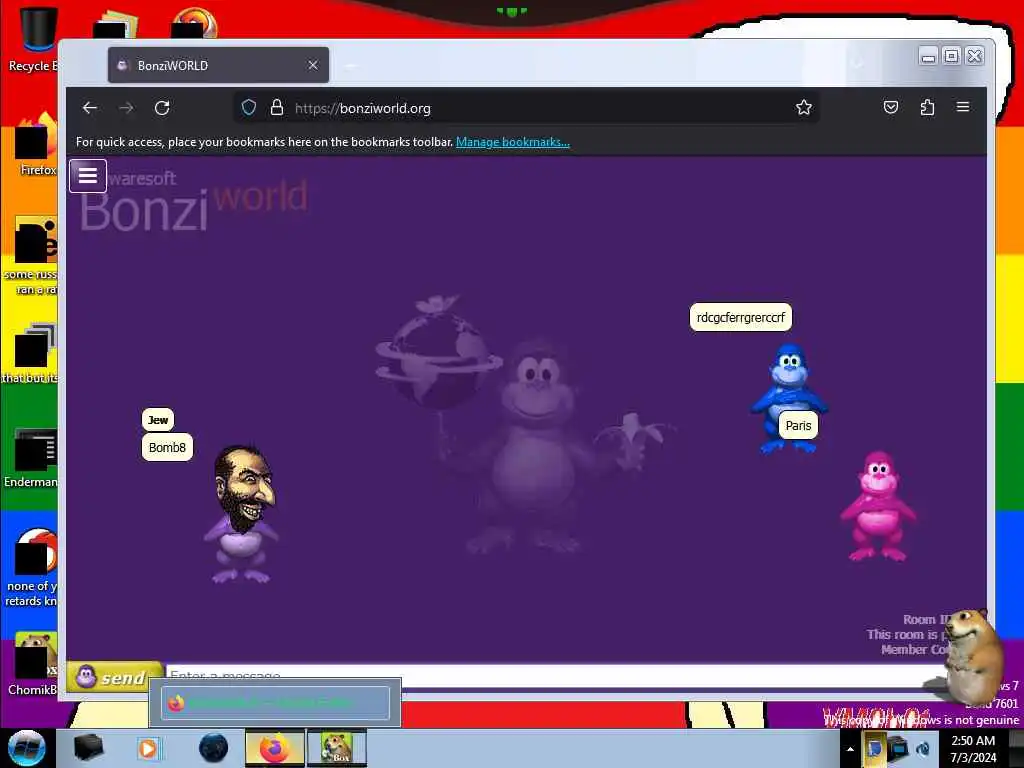Click the Paris name label
The width and height of the screenshot is (1024, 768).
click(x=798, y=426)
